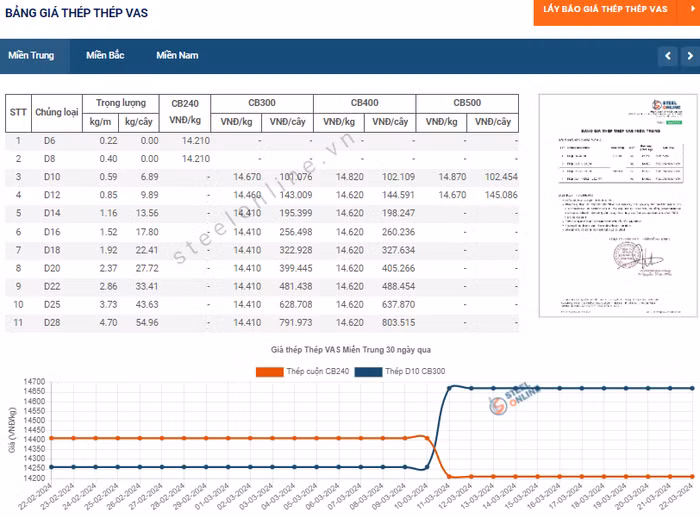This screenshot has height=518, width=700.
Task: Click 399.445 CB300 value in D20 row
Action: click(x=296, y=268)
